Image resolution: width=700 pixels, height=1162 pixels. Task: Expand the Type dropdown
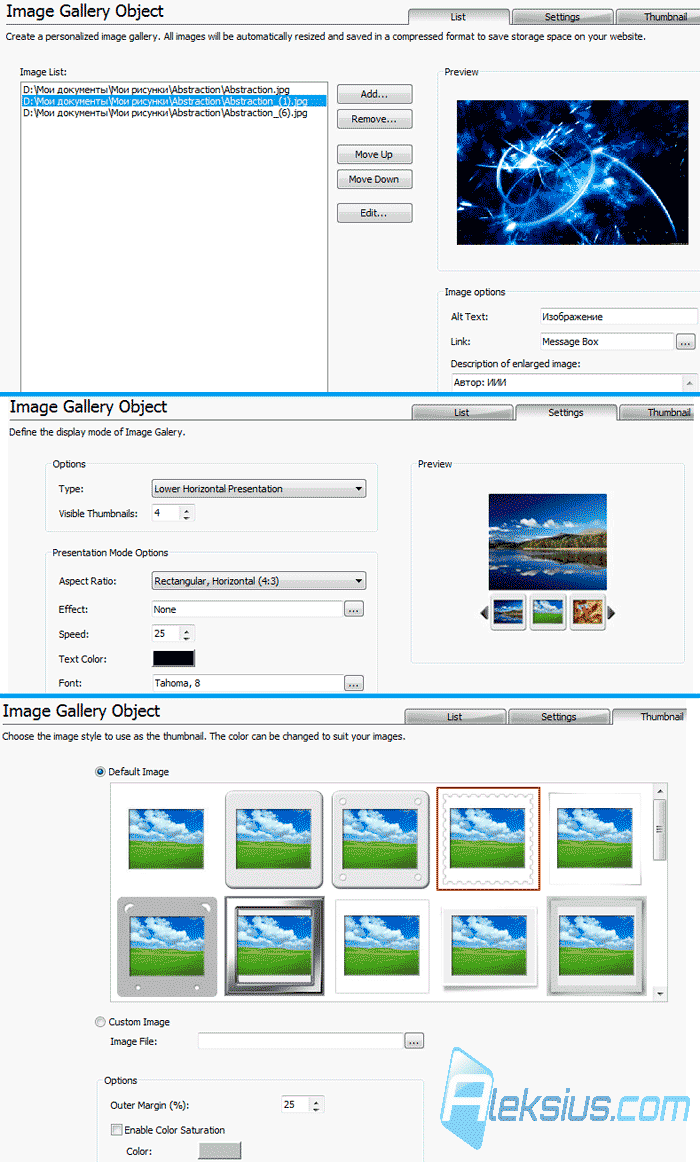point(359,489)
